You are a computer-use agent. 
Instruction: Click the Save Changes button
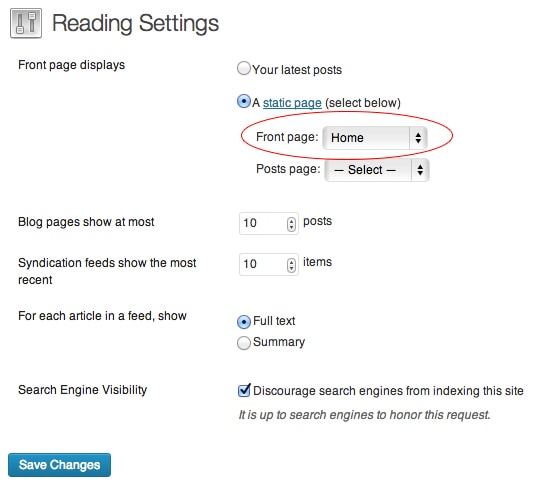59,465
